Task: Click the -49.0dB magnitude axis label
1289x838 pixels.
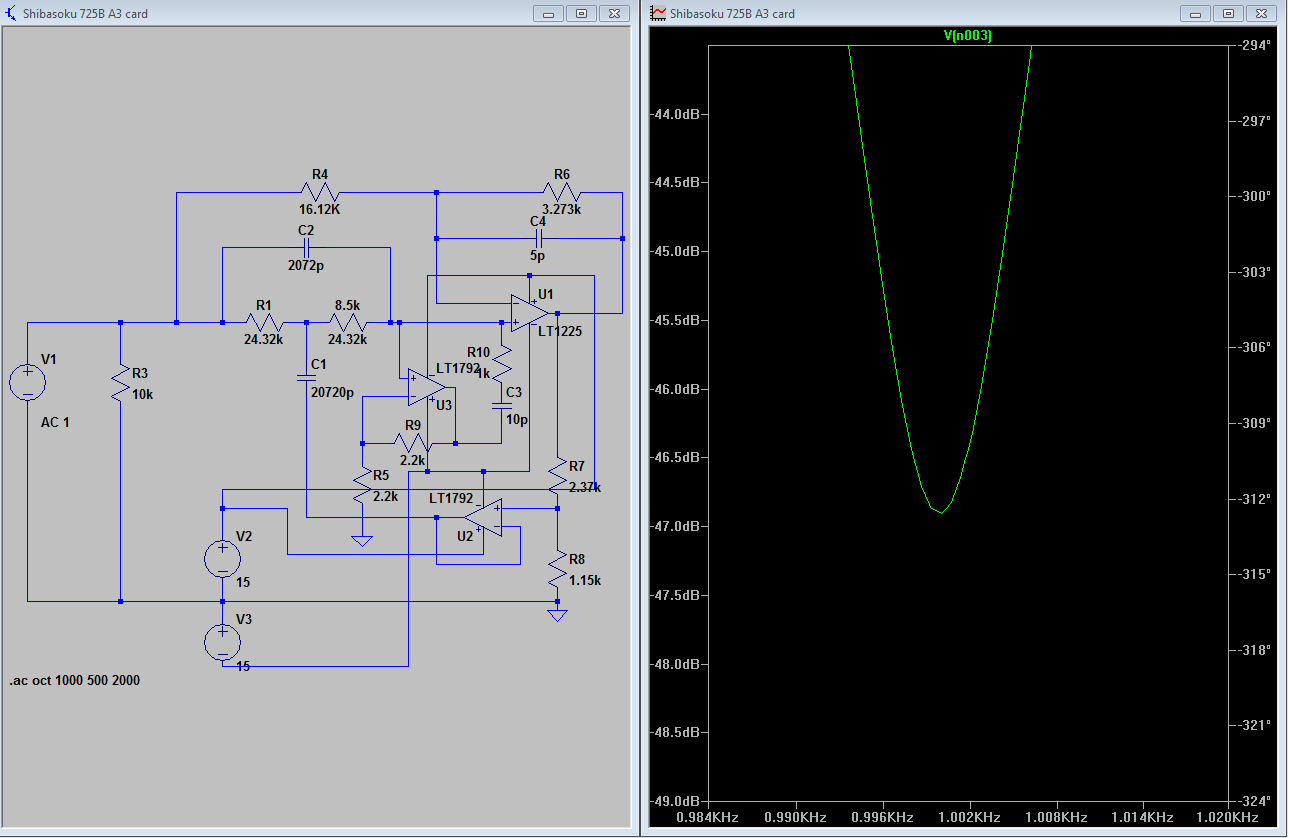Action: [x=675, y=801]
